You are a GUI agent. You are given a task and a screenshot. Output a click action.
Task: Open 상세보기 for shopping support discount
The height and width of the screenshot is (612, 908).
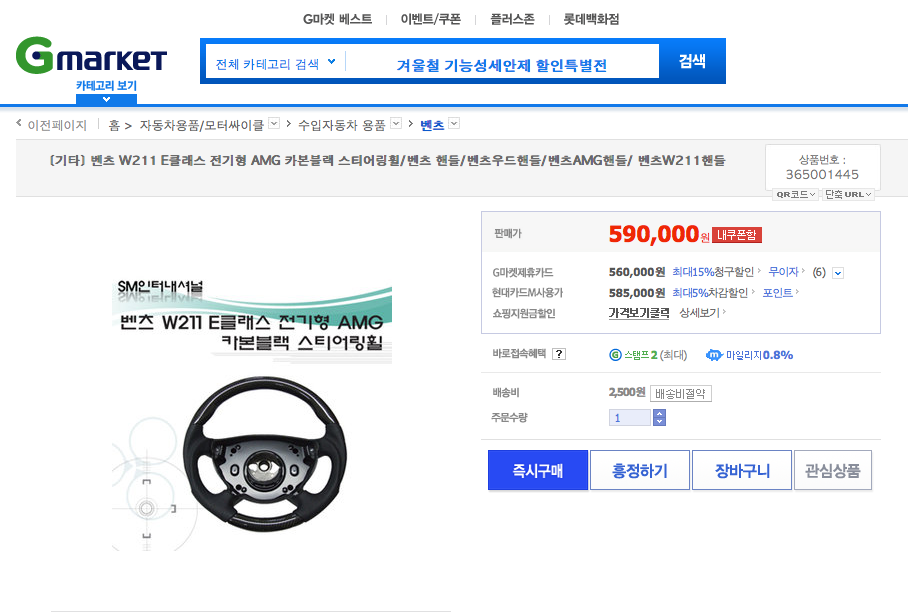click(x=702, y=313)
